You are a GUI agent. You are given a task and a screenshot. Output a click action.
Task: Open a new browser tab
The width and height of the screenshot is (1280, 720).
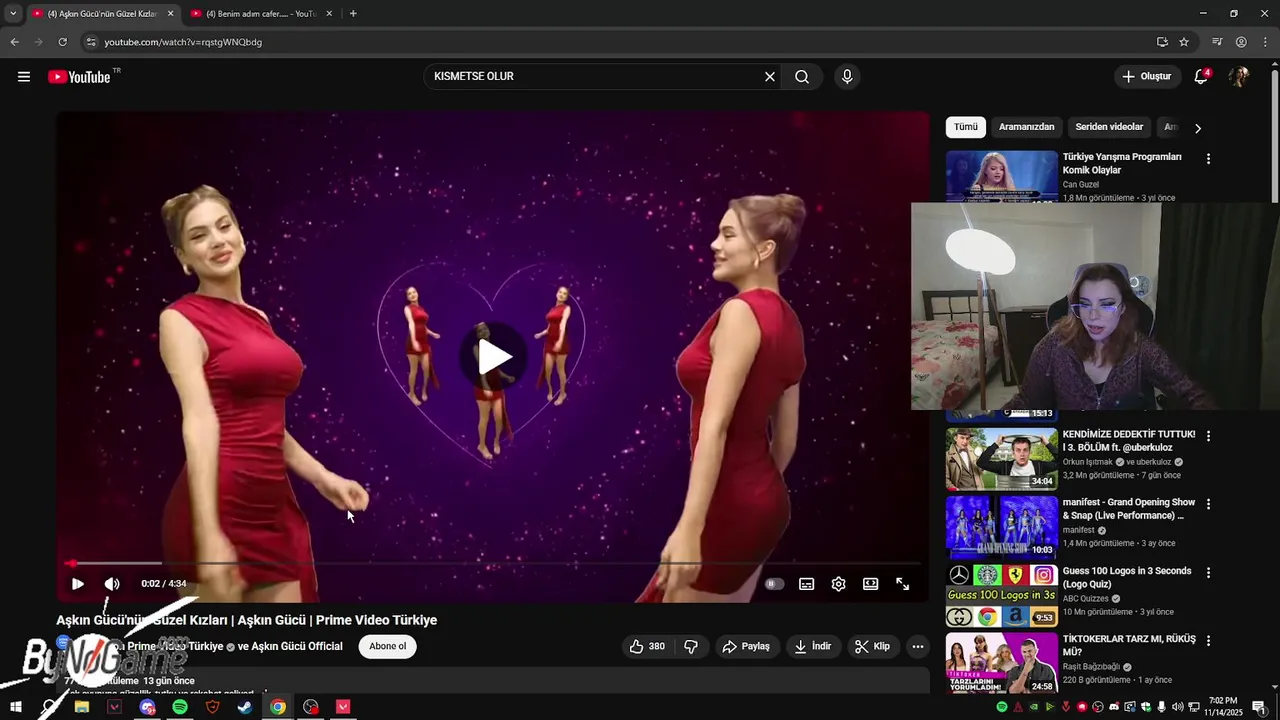pyautogui.click(x=353, y=14)
